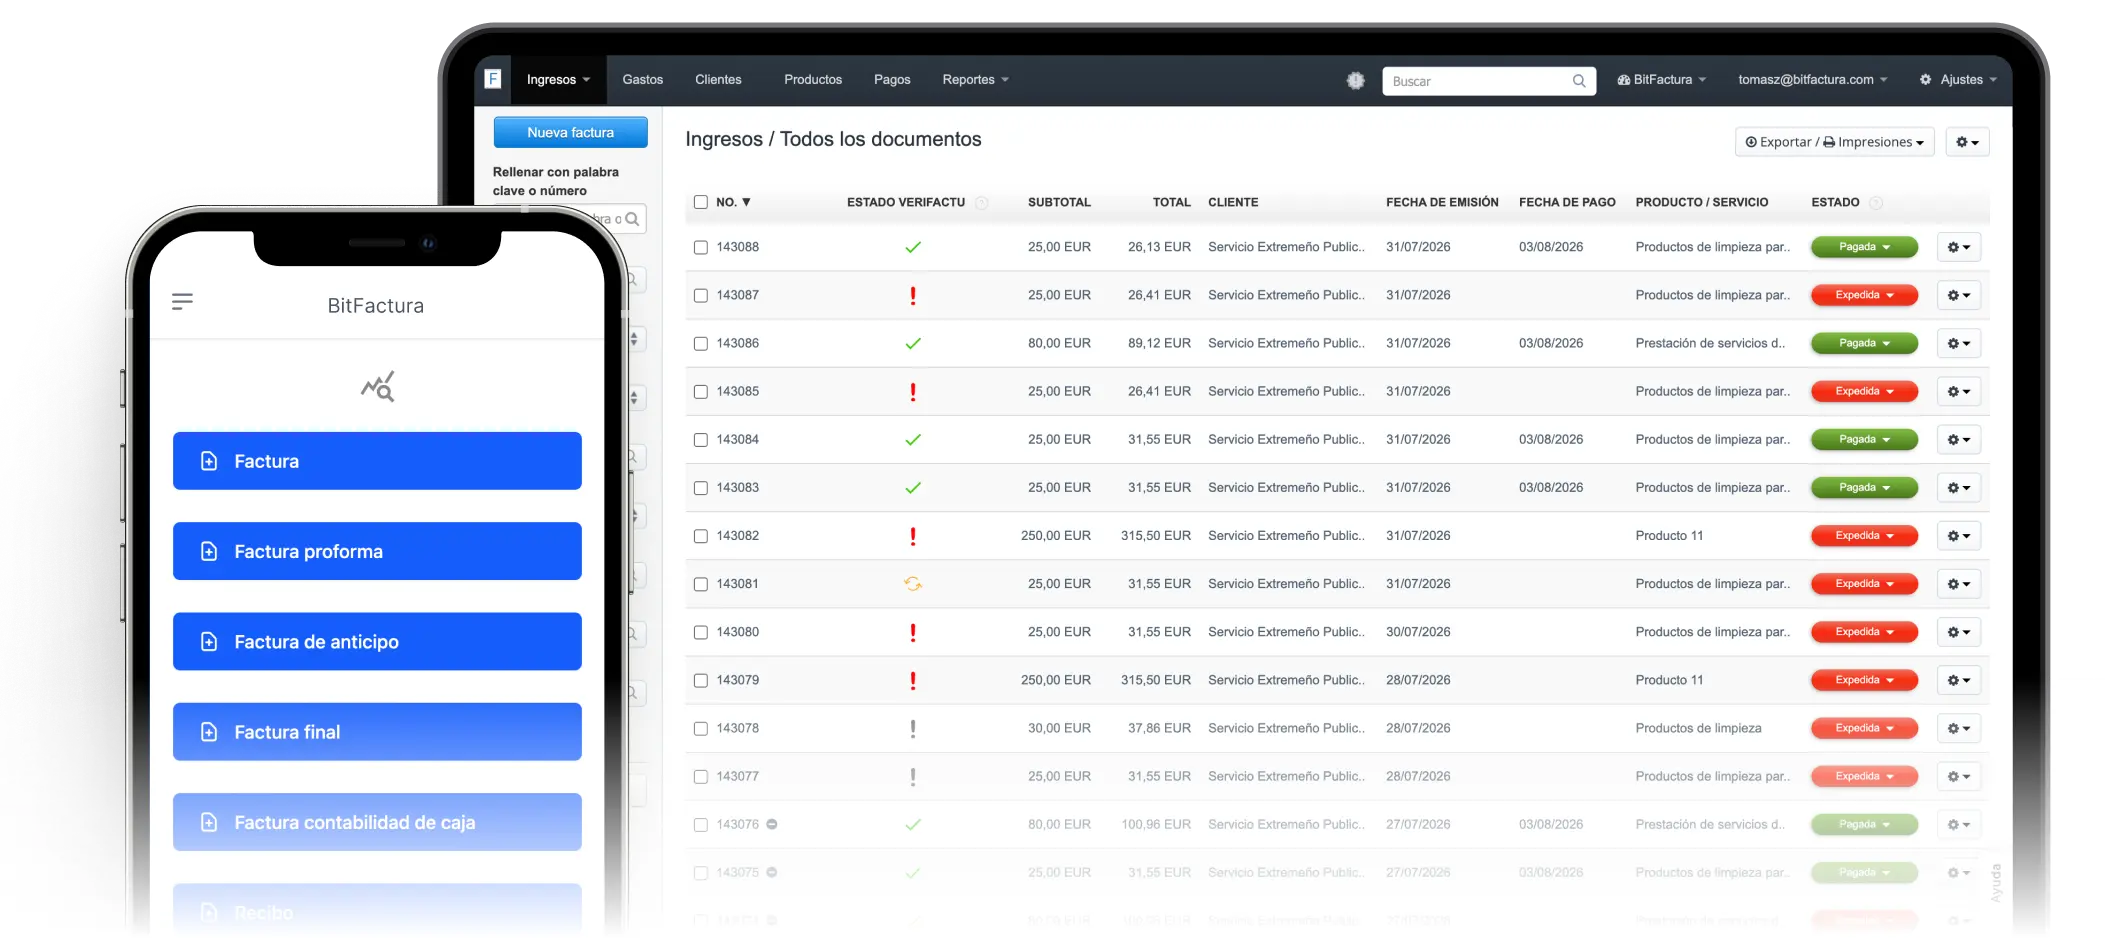The width and height of the screenshot is (2105, 938).
Task: Check the box for invoice 143086
Action: (x=701, y=343)
